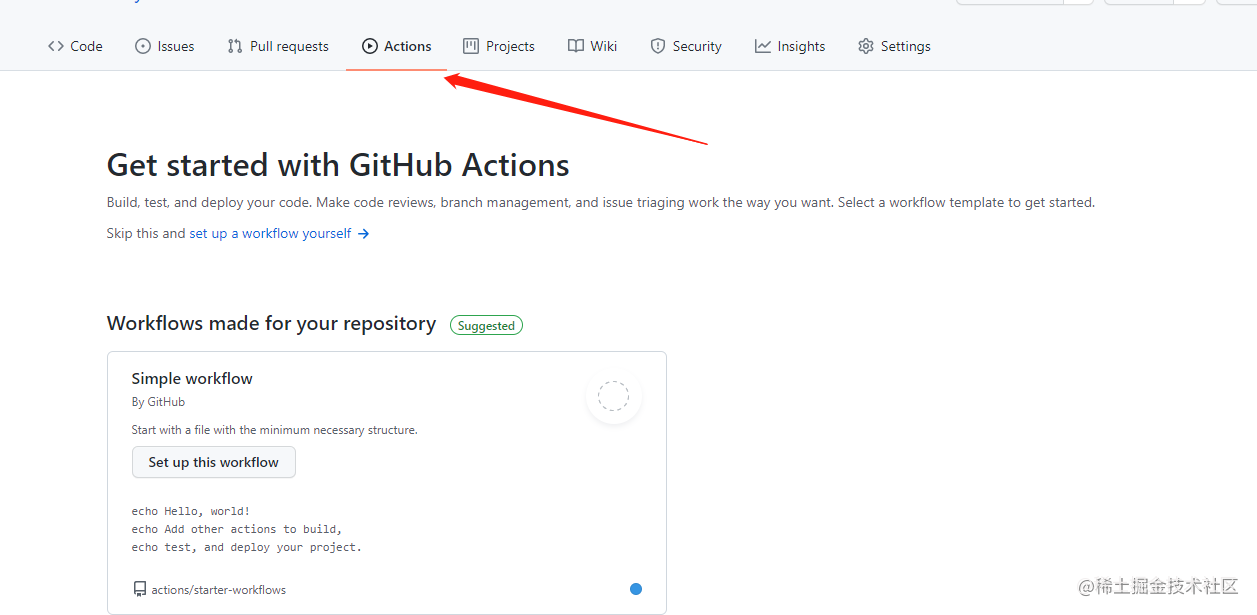
Task: Open the Issues tab
Action: (x=165, y=46)
